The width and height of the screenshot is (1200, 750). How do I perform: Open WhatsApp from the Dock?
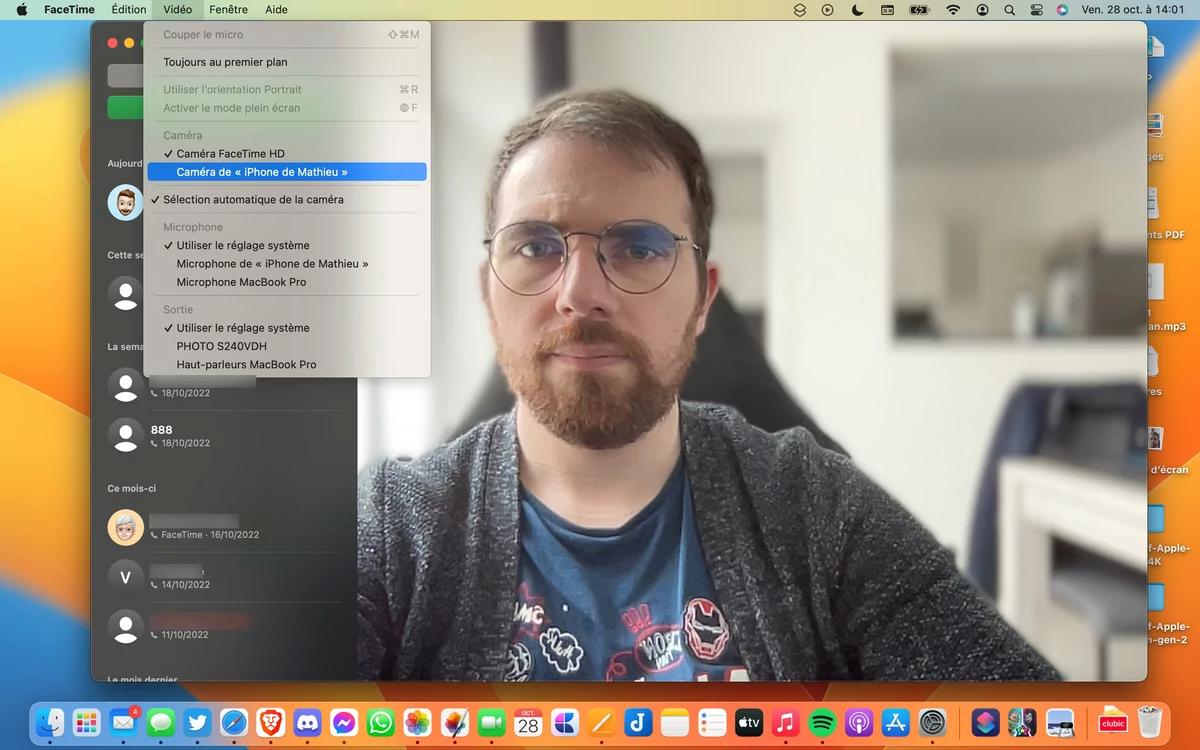[380, 722]
